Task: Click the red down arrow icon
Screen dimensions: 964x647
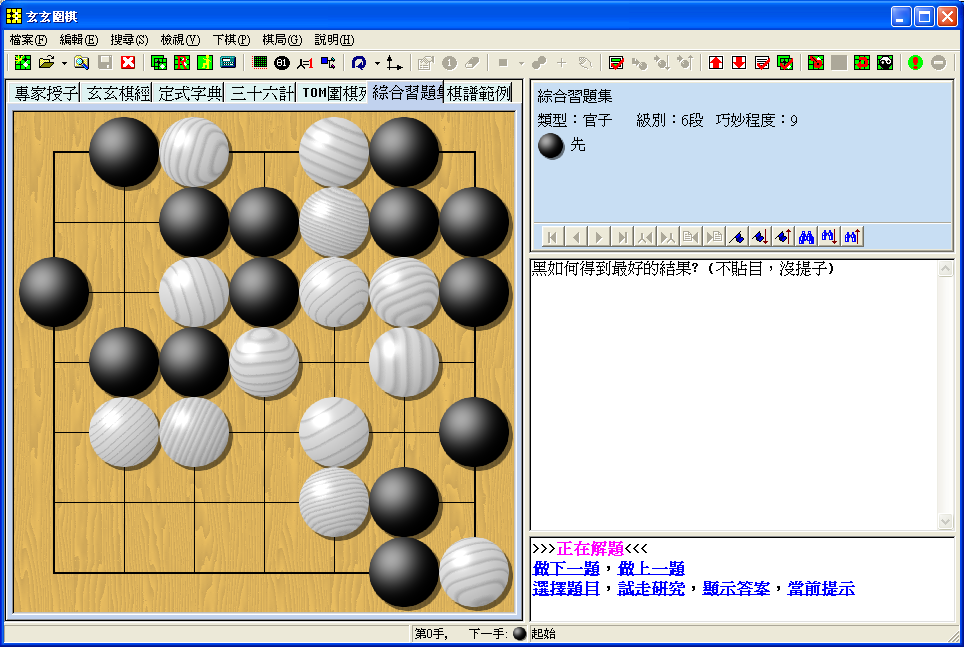Action: click(739, 63)
